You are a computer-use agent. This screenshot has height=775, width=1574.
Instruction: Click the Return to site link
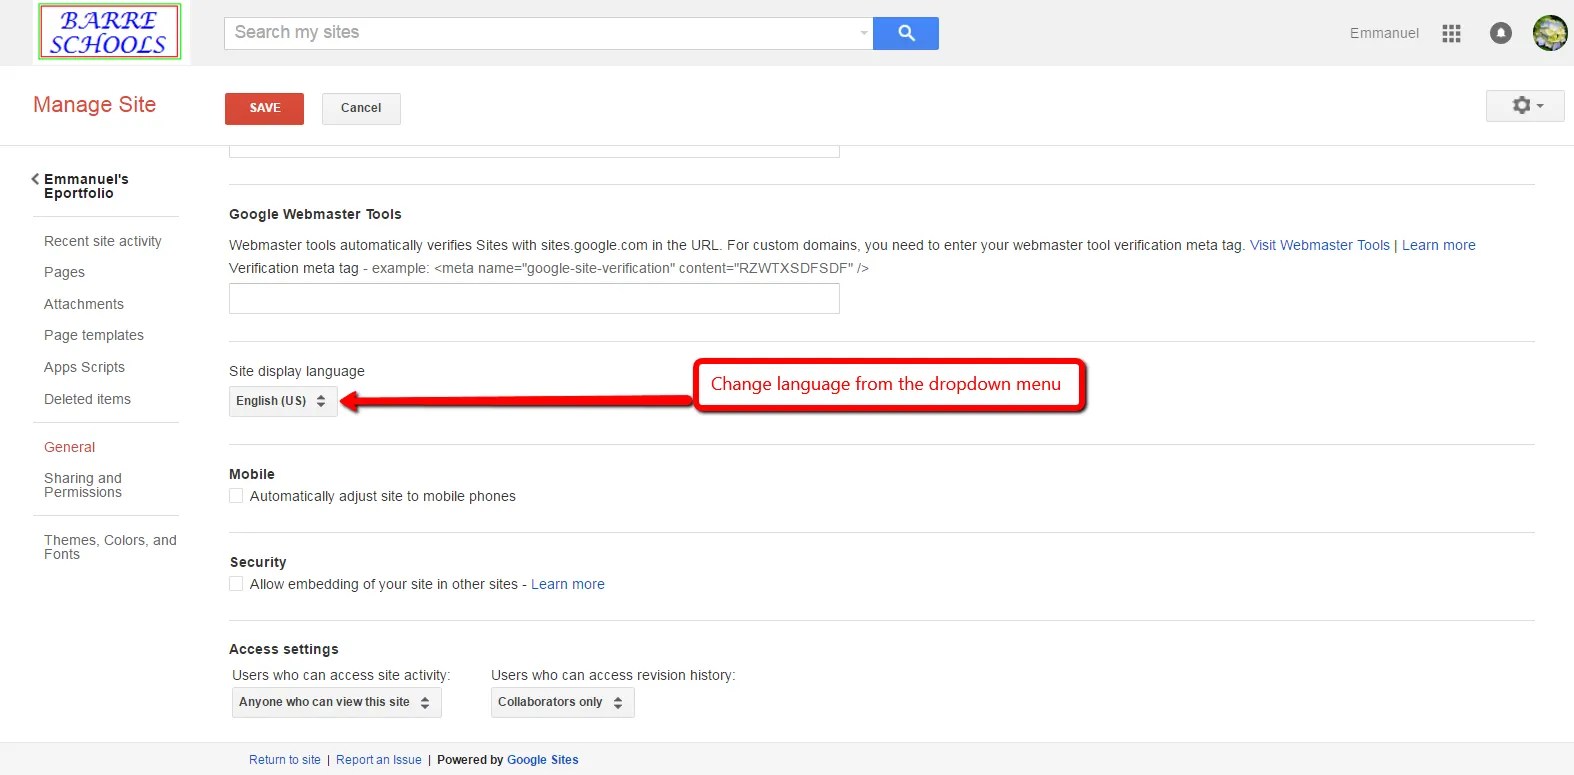coord(285,760)
